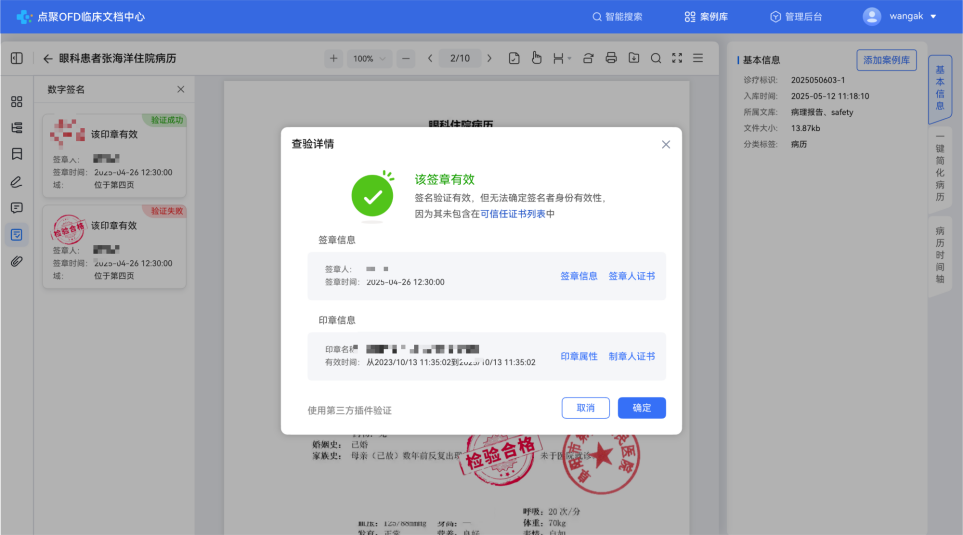Close the 查验详情 dialog

pos(666,144)
